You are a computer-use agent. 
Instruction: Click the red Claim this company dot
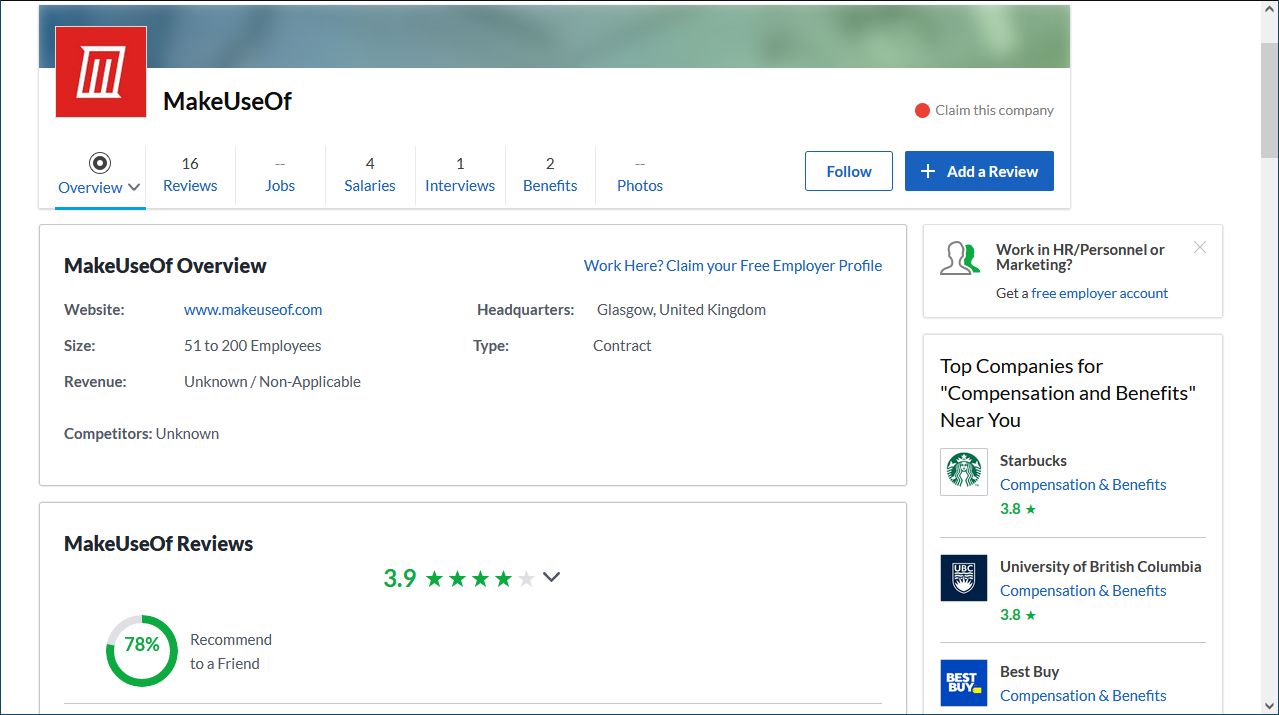[x=921, y=110]
